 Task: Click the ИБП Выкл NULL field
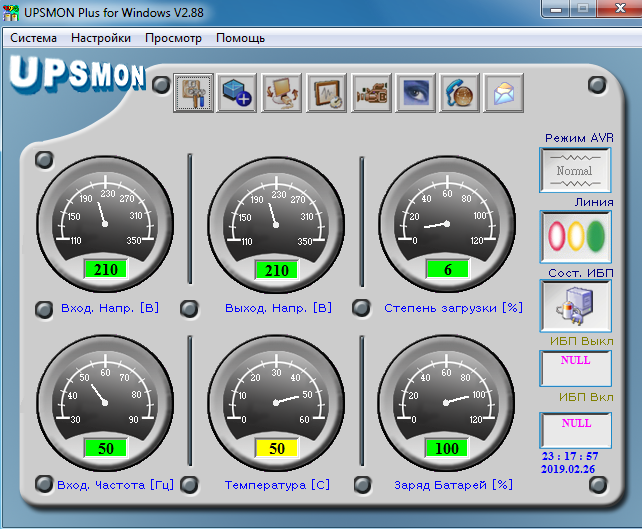click(x=576, y=368)
